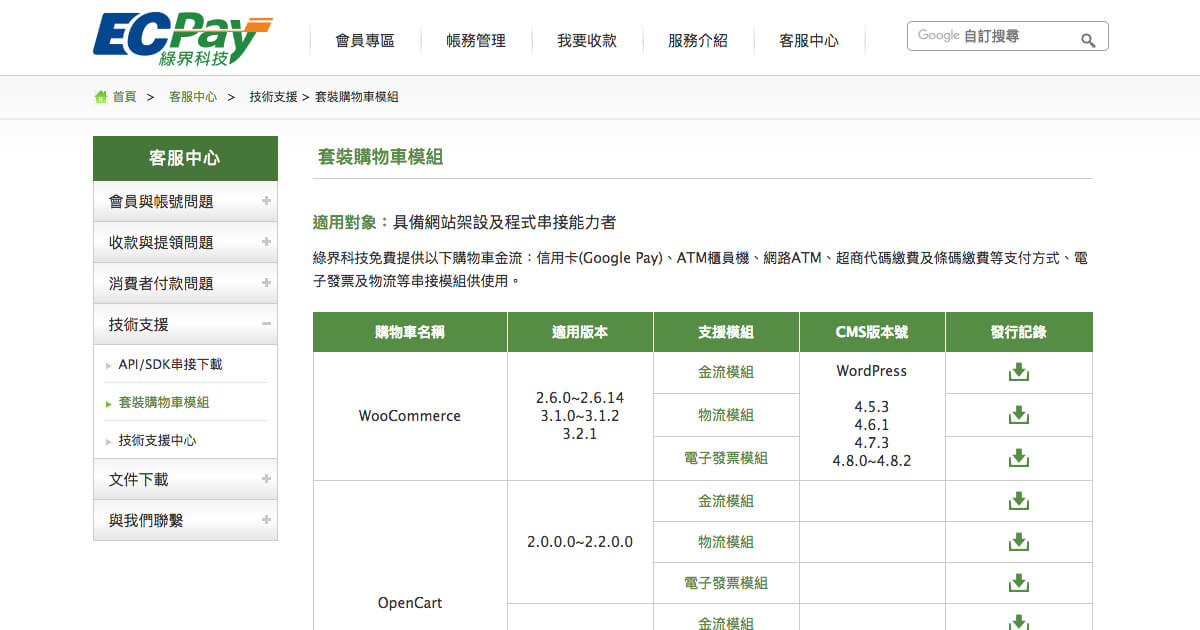Go to 客服中心 via breadcrumb

point(192,97)
